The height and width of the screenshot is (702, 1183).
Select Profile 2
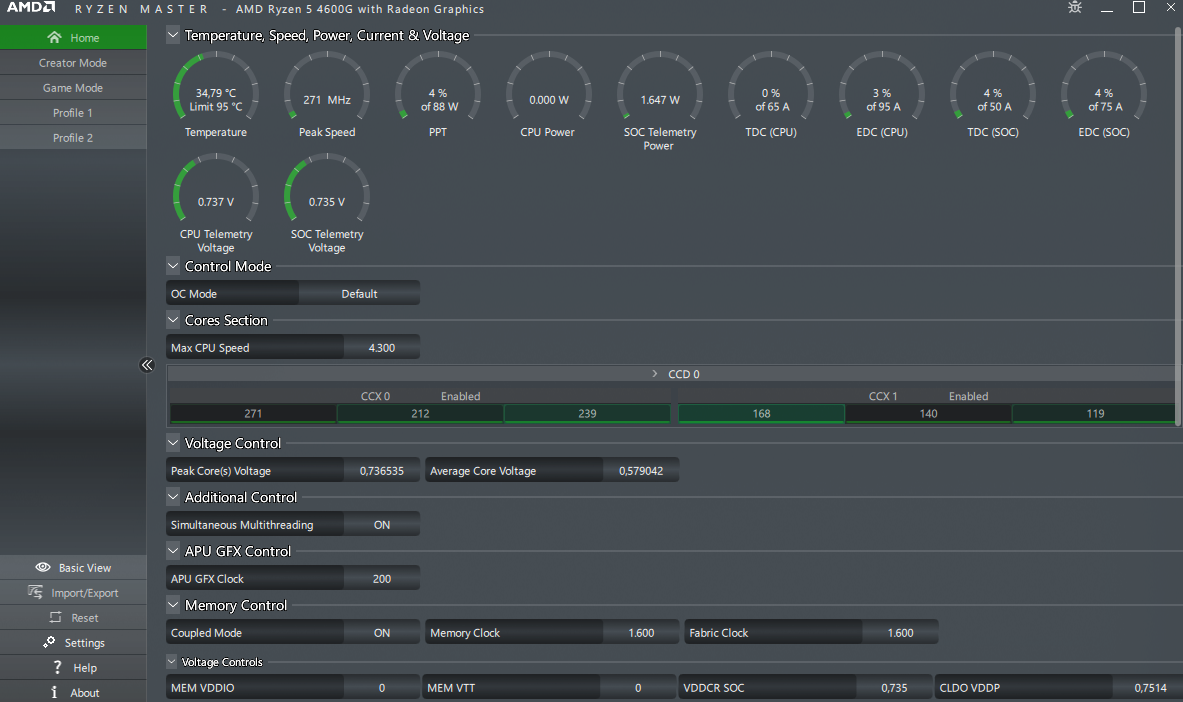pos(73,137)
